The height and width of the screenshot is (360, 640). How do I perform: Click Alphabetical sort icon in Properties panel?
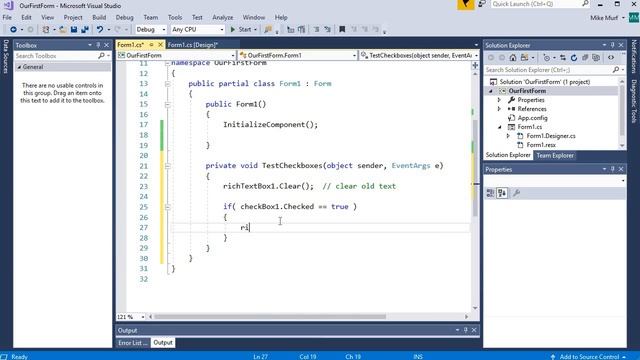pos(502,193)
